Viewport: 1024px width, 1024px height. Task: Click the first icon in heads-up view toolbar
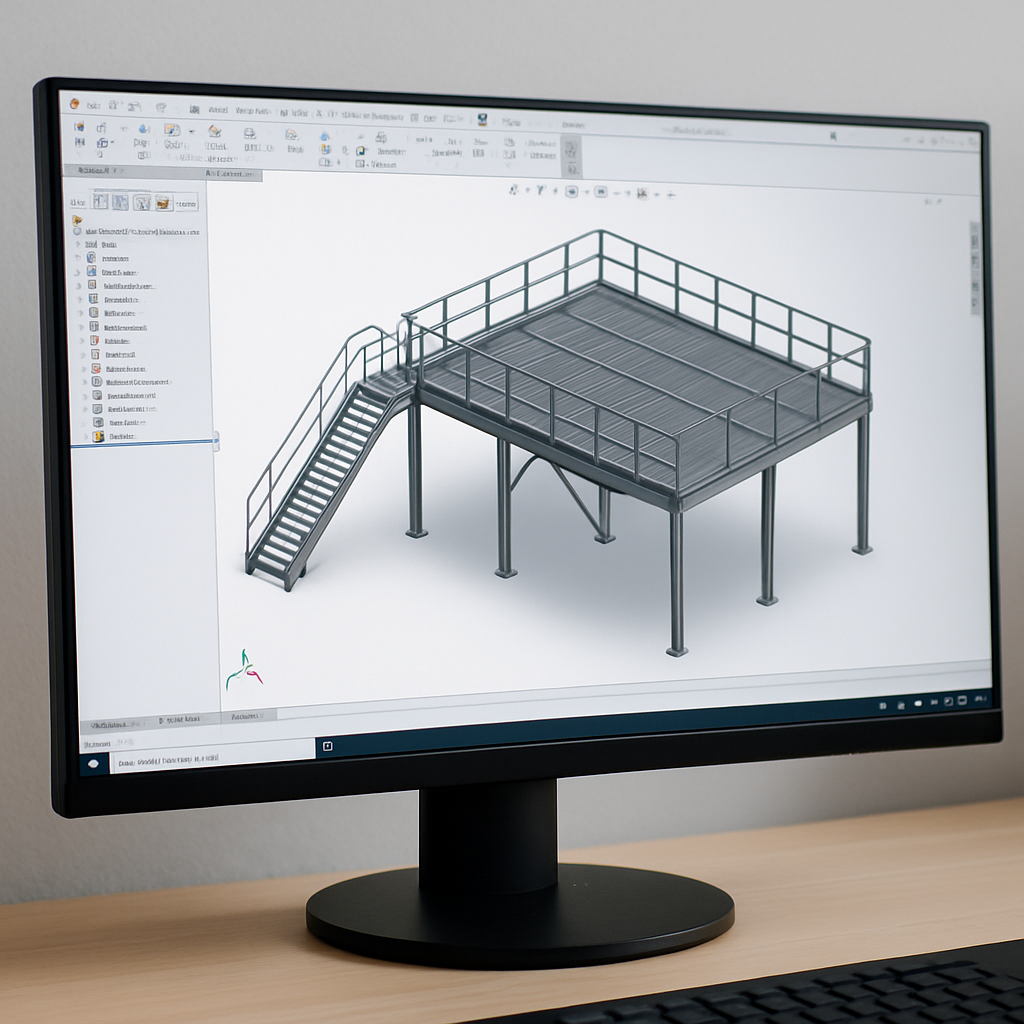click(x=514, y=189)
